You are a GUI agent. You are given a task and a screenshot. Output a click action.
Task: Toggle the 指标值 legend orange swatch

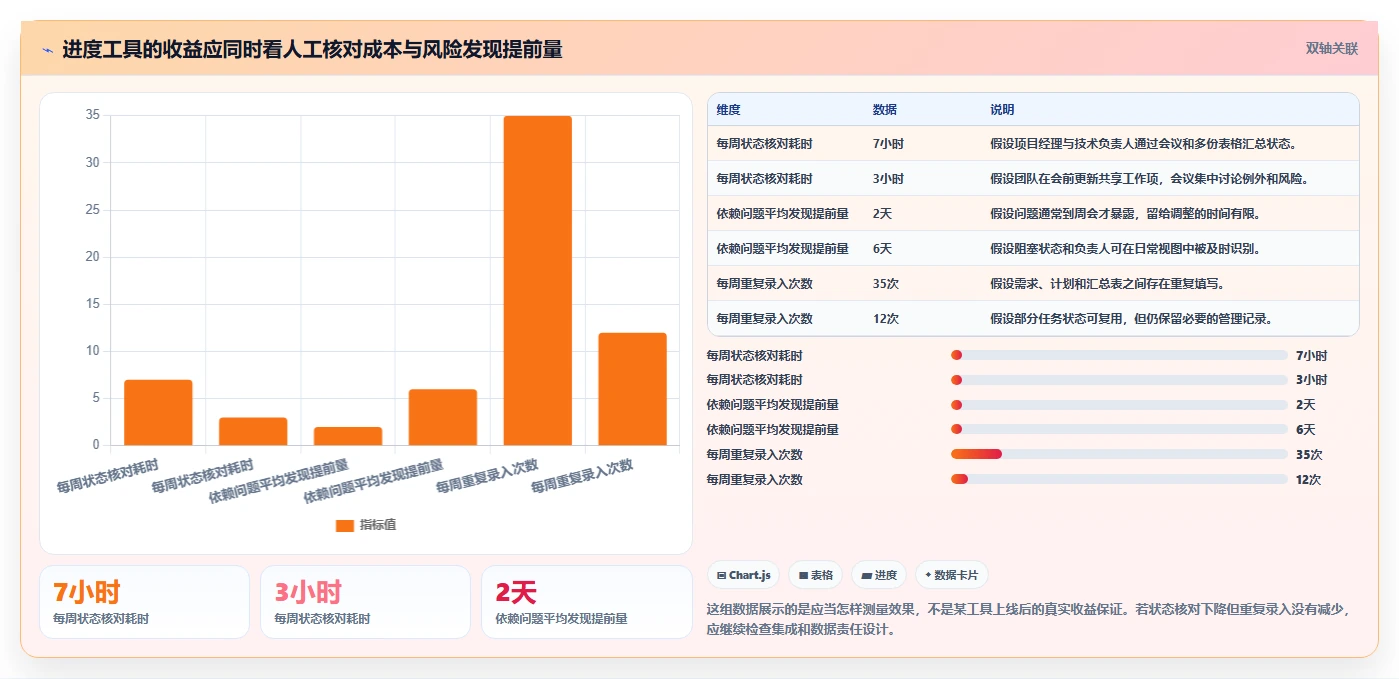(345, 525)
